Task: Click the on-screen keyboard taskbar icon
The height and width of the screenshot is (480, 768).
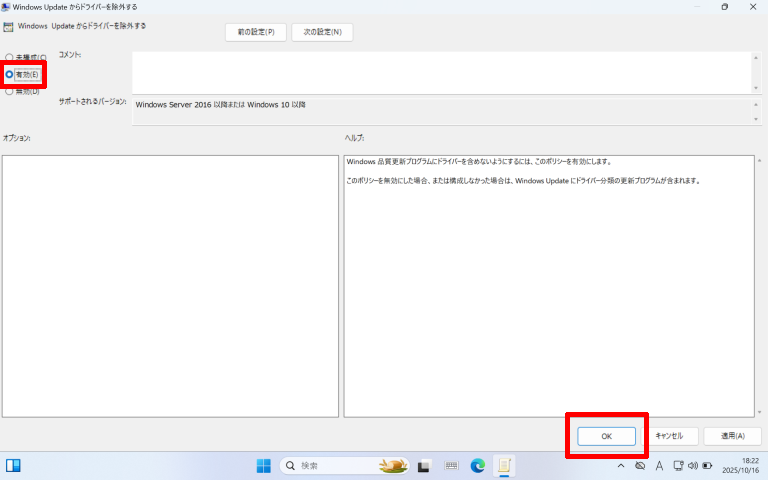Action: [451, 466]
